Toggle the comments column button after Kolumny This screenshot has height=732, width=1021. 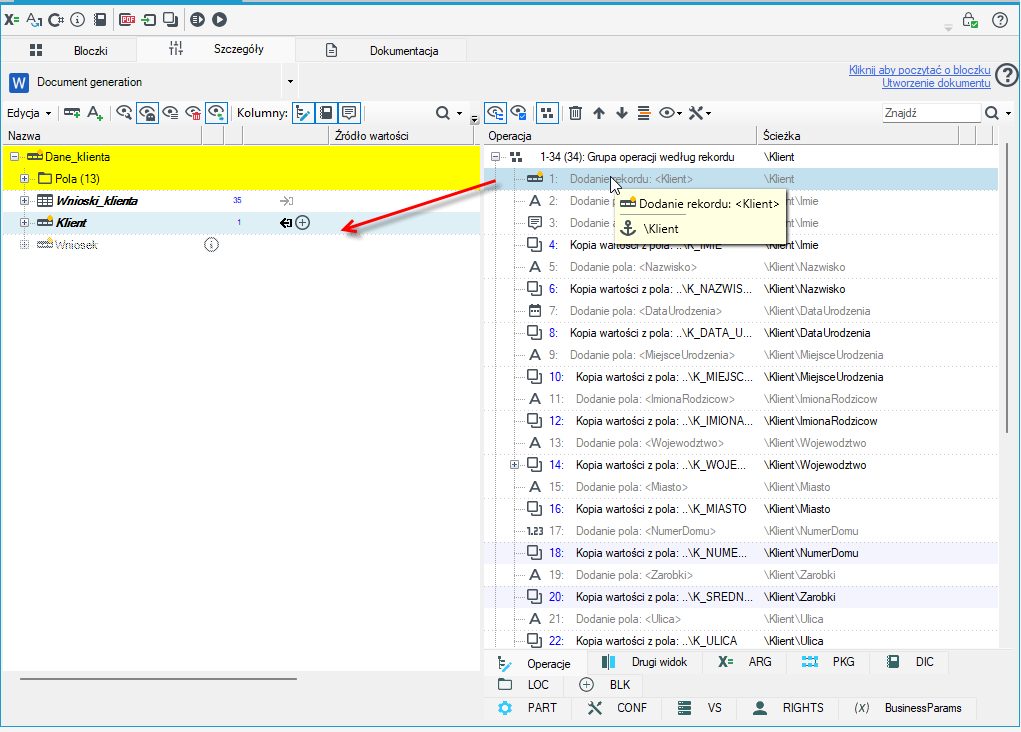[x=350, y=113]
